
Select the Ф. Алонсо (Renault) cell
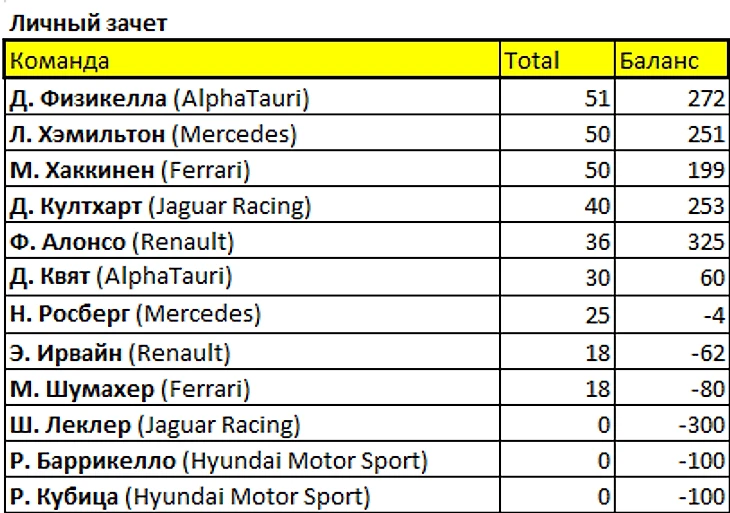click(x=252, y=240)
